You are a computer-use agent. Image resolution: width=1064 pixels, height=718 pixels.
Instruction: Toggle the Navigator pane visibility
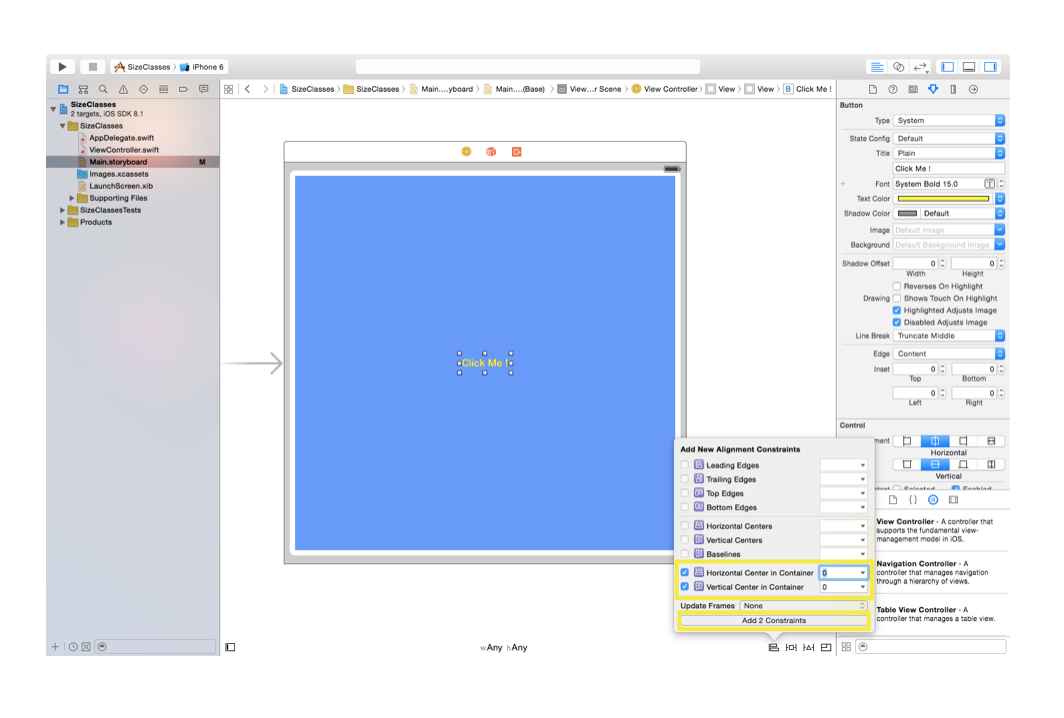click(x=948, y=67)
